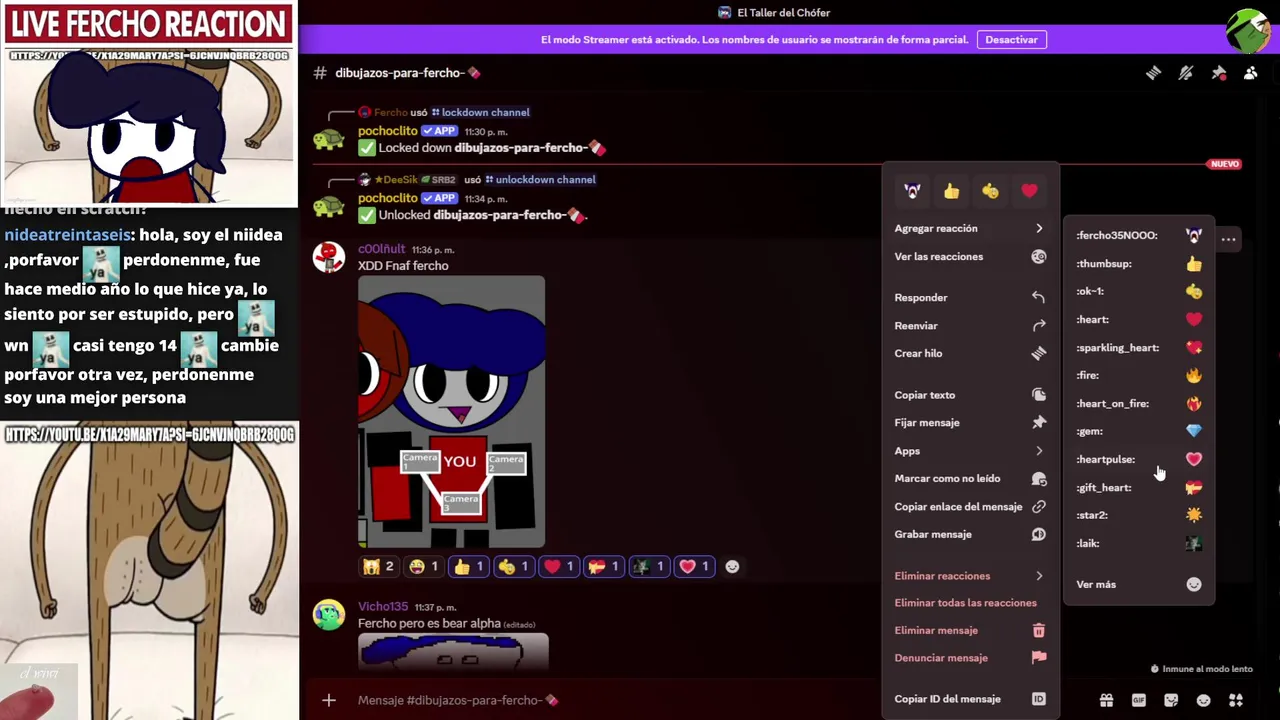This screenshot has width=1280, height=720.
Task: Click the red heart quick reaction in context menu
Action: 1029,191
